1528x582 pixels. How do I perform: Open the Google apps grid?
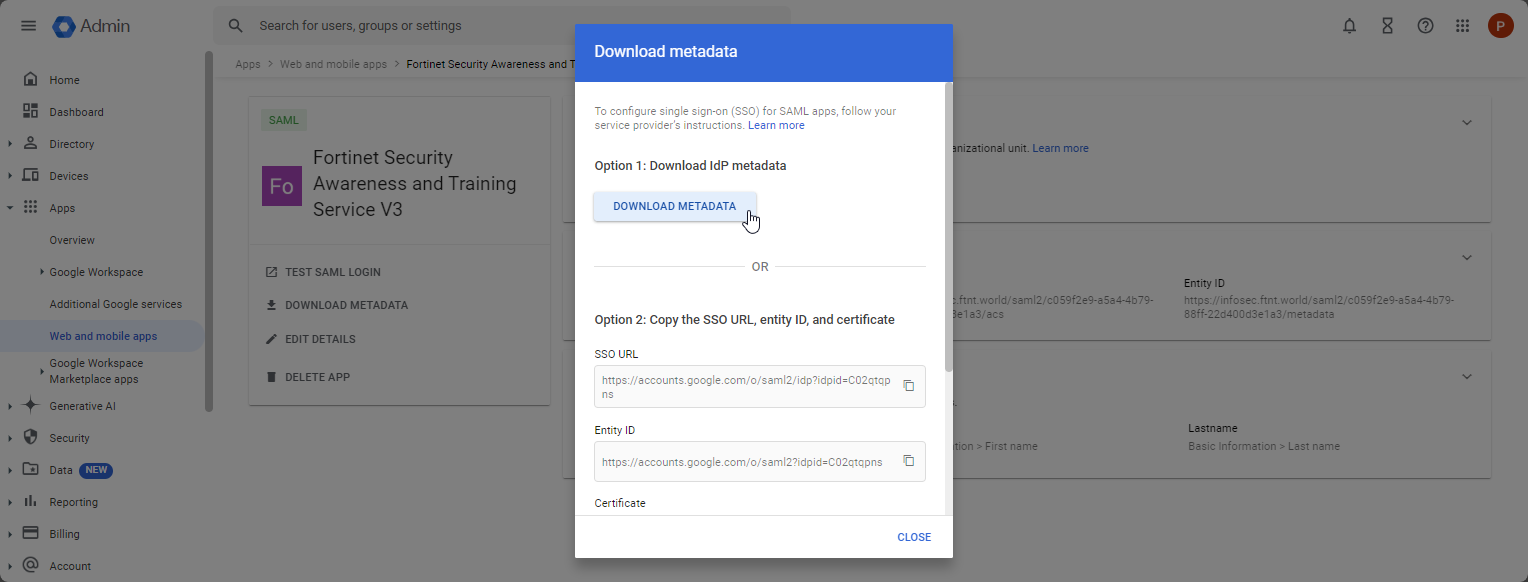pos(1462,26)
